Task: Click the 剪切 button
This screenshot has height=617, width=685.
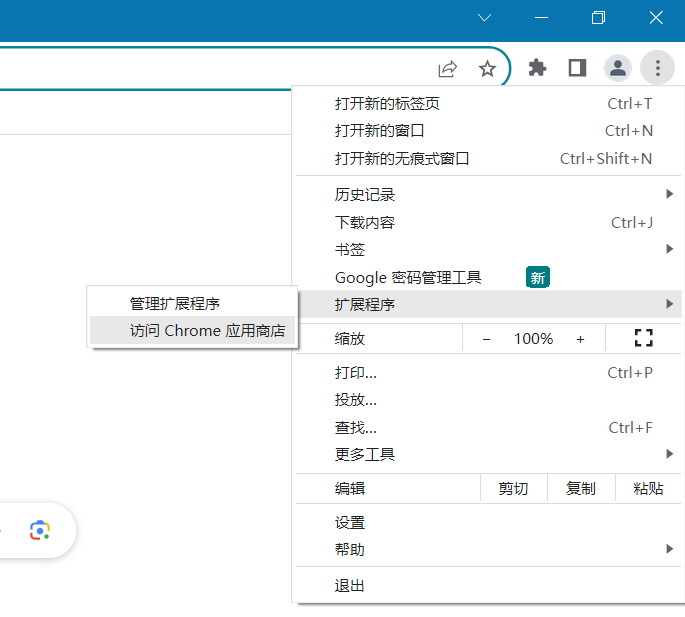Action: point(514,488)
